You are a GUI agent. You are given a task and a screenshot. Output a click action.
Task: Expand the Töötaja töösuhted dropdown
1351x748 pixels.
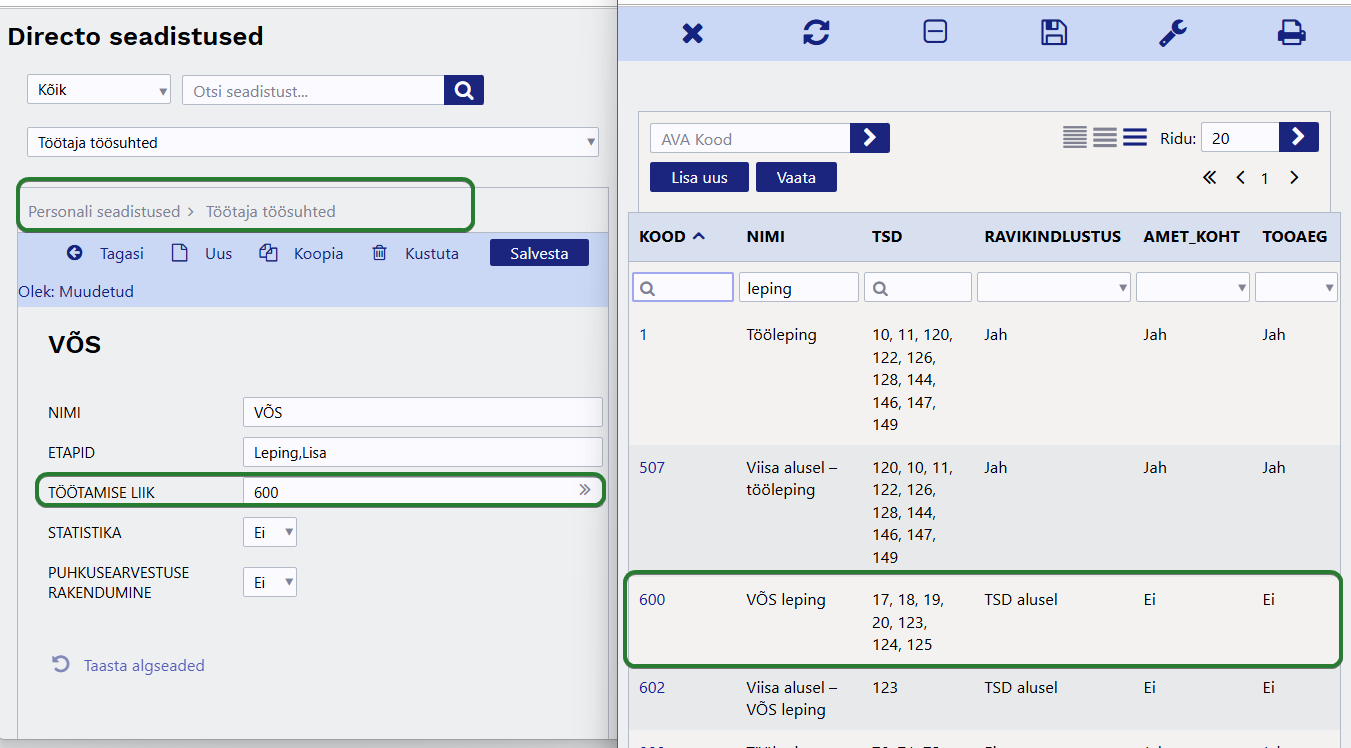click(x=312, y=143)
